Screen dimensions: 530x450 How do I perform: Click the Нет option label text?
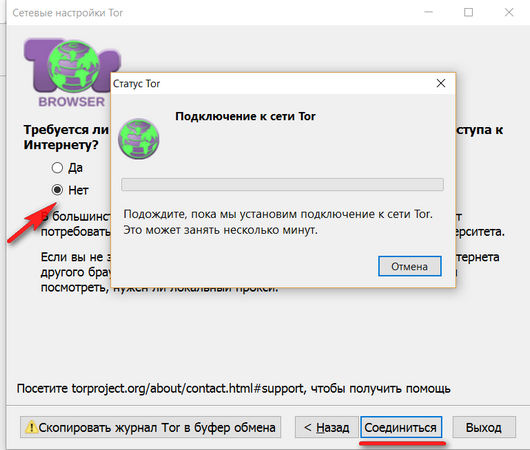[78, 190]
